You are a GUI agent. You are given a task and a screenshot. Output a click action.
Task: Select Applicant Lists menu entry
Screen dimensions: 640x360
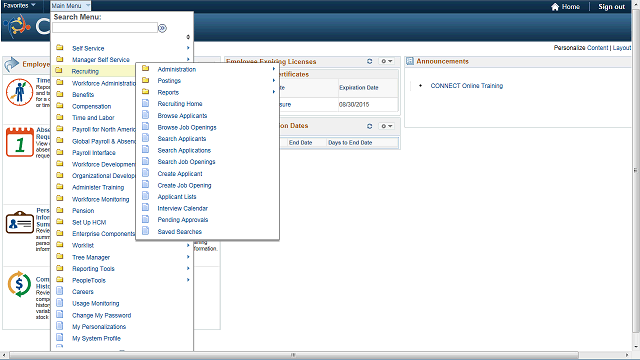177,197
